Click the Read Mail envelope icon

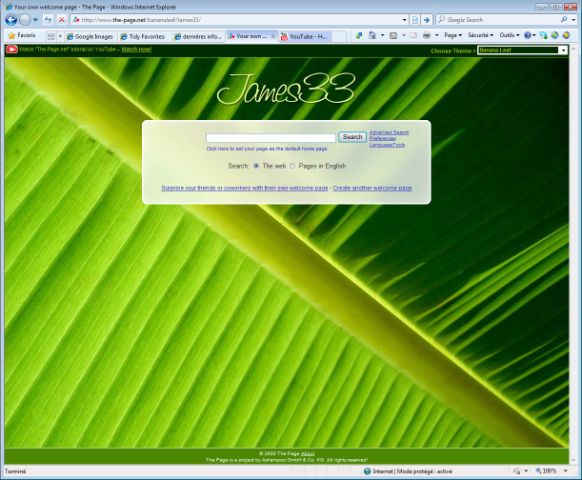coord(413,36)
